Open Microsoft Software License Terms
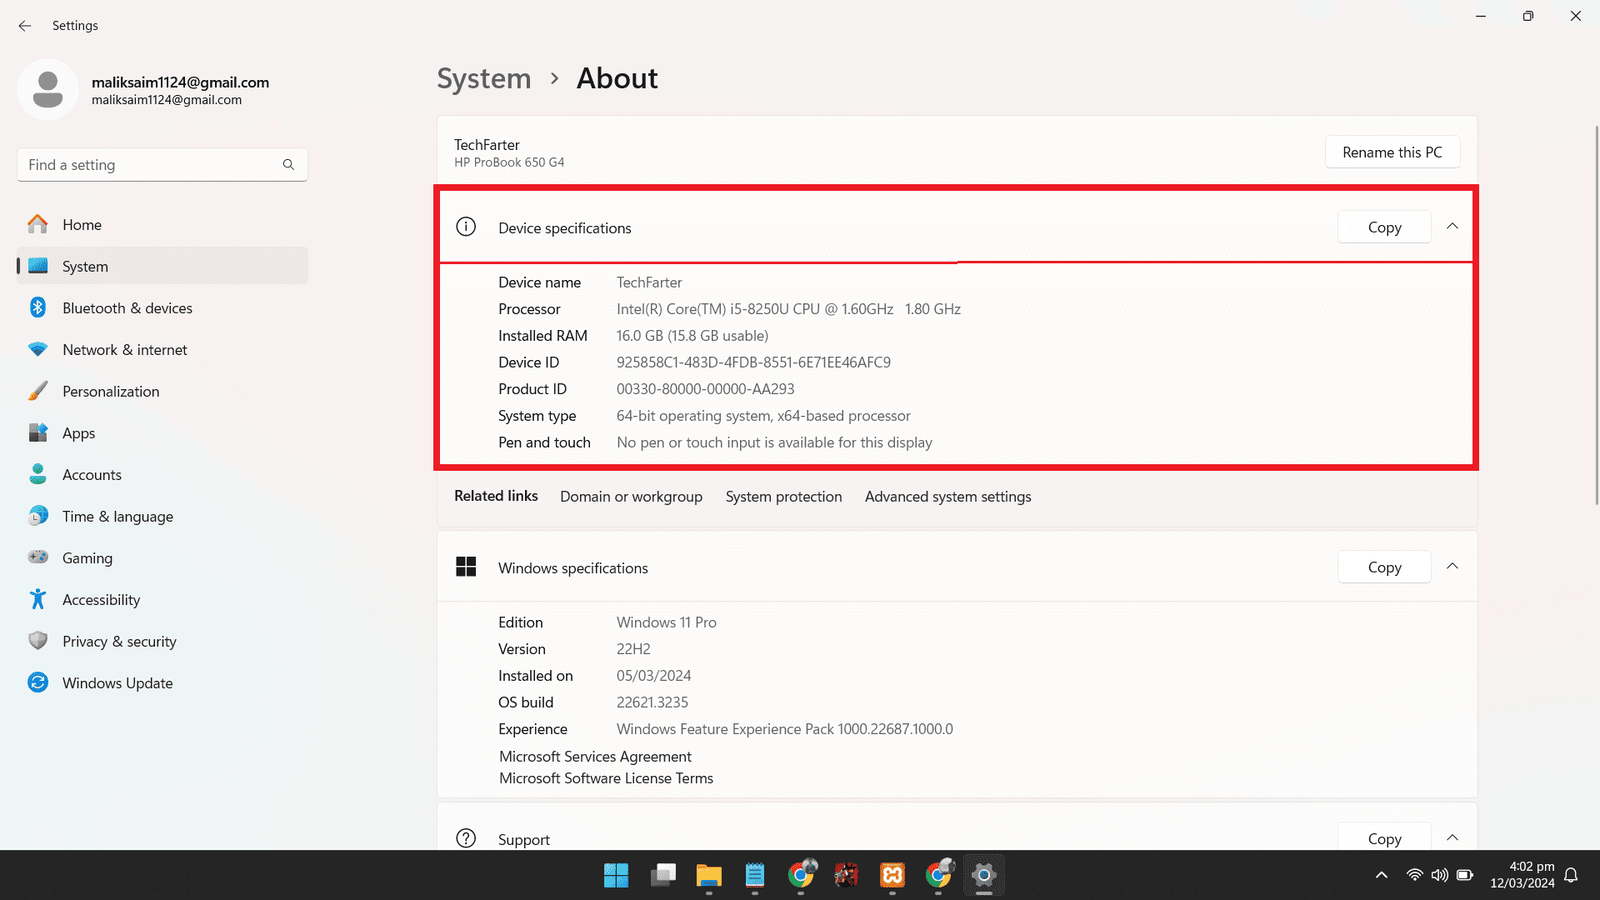Viewport: 1600px width, 900px height. click(x=606, y=779)
